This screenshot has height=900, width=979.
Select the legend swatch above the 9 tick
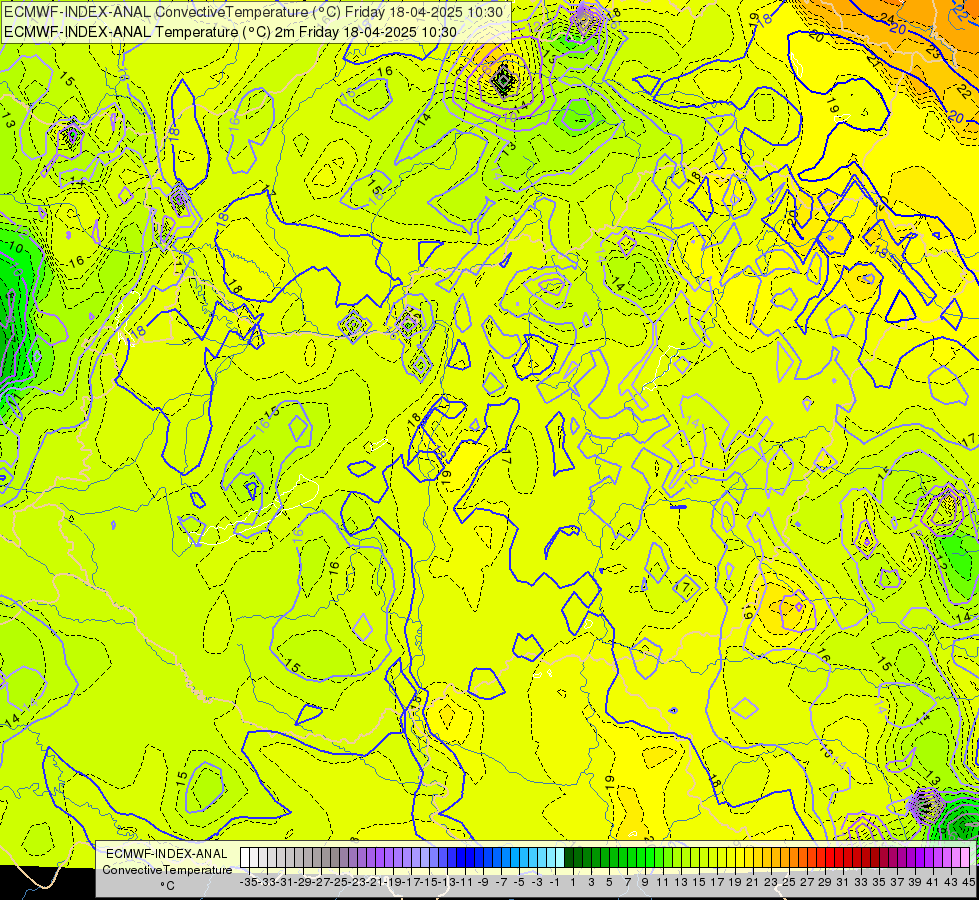point(641,858)
